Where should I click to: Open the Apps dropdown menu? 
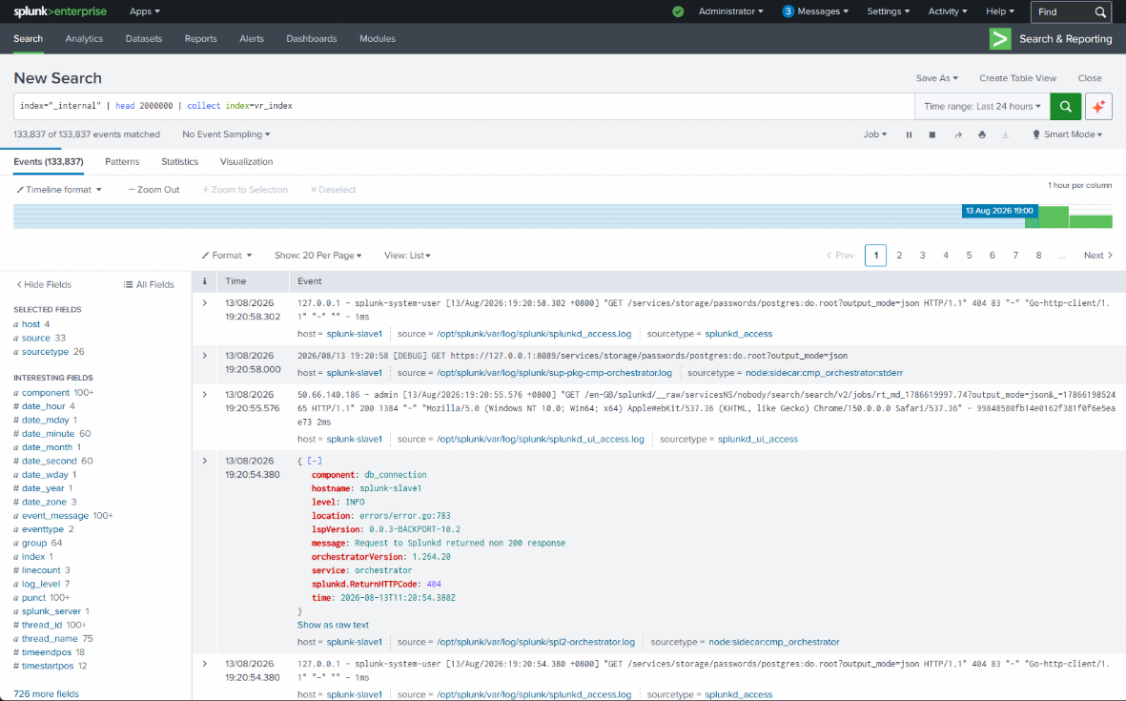click(x=144, y=11)
